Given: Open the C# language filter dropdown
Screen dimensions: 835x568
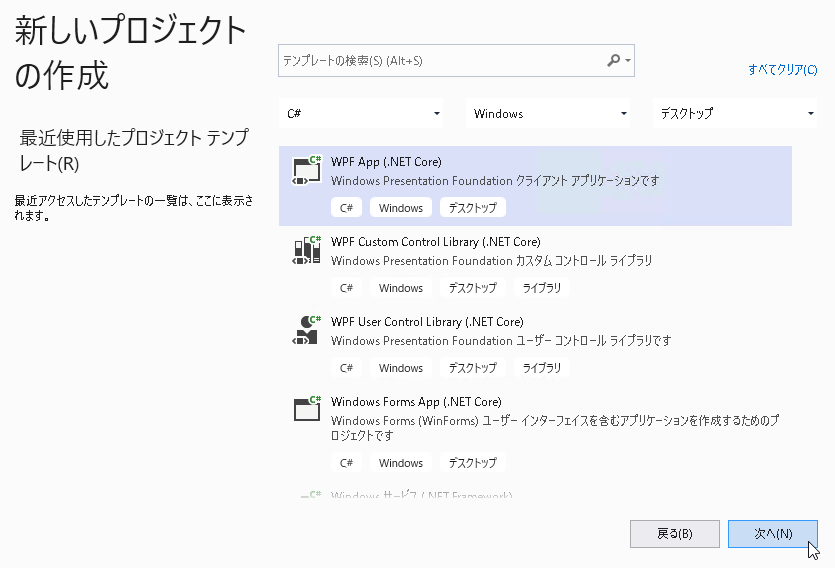Looking at the screenshot, I should click(x=361, y=113).
